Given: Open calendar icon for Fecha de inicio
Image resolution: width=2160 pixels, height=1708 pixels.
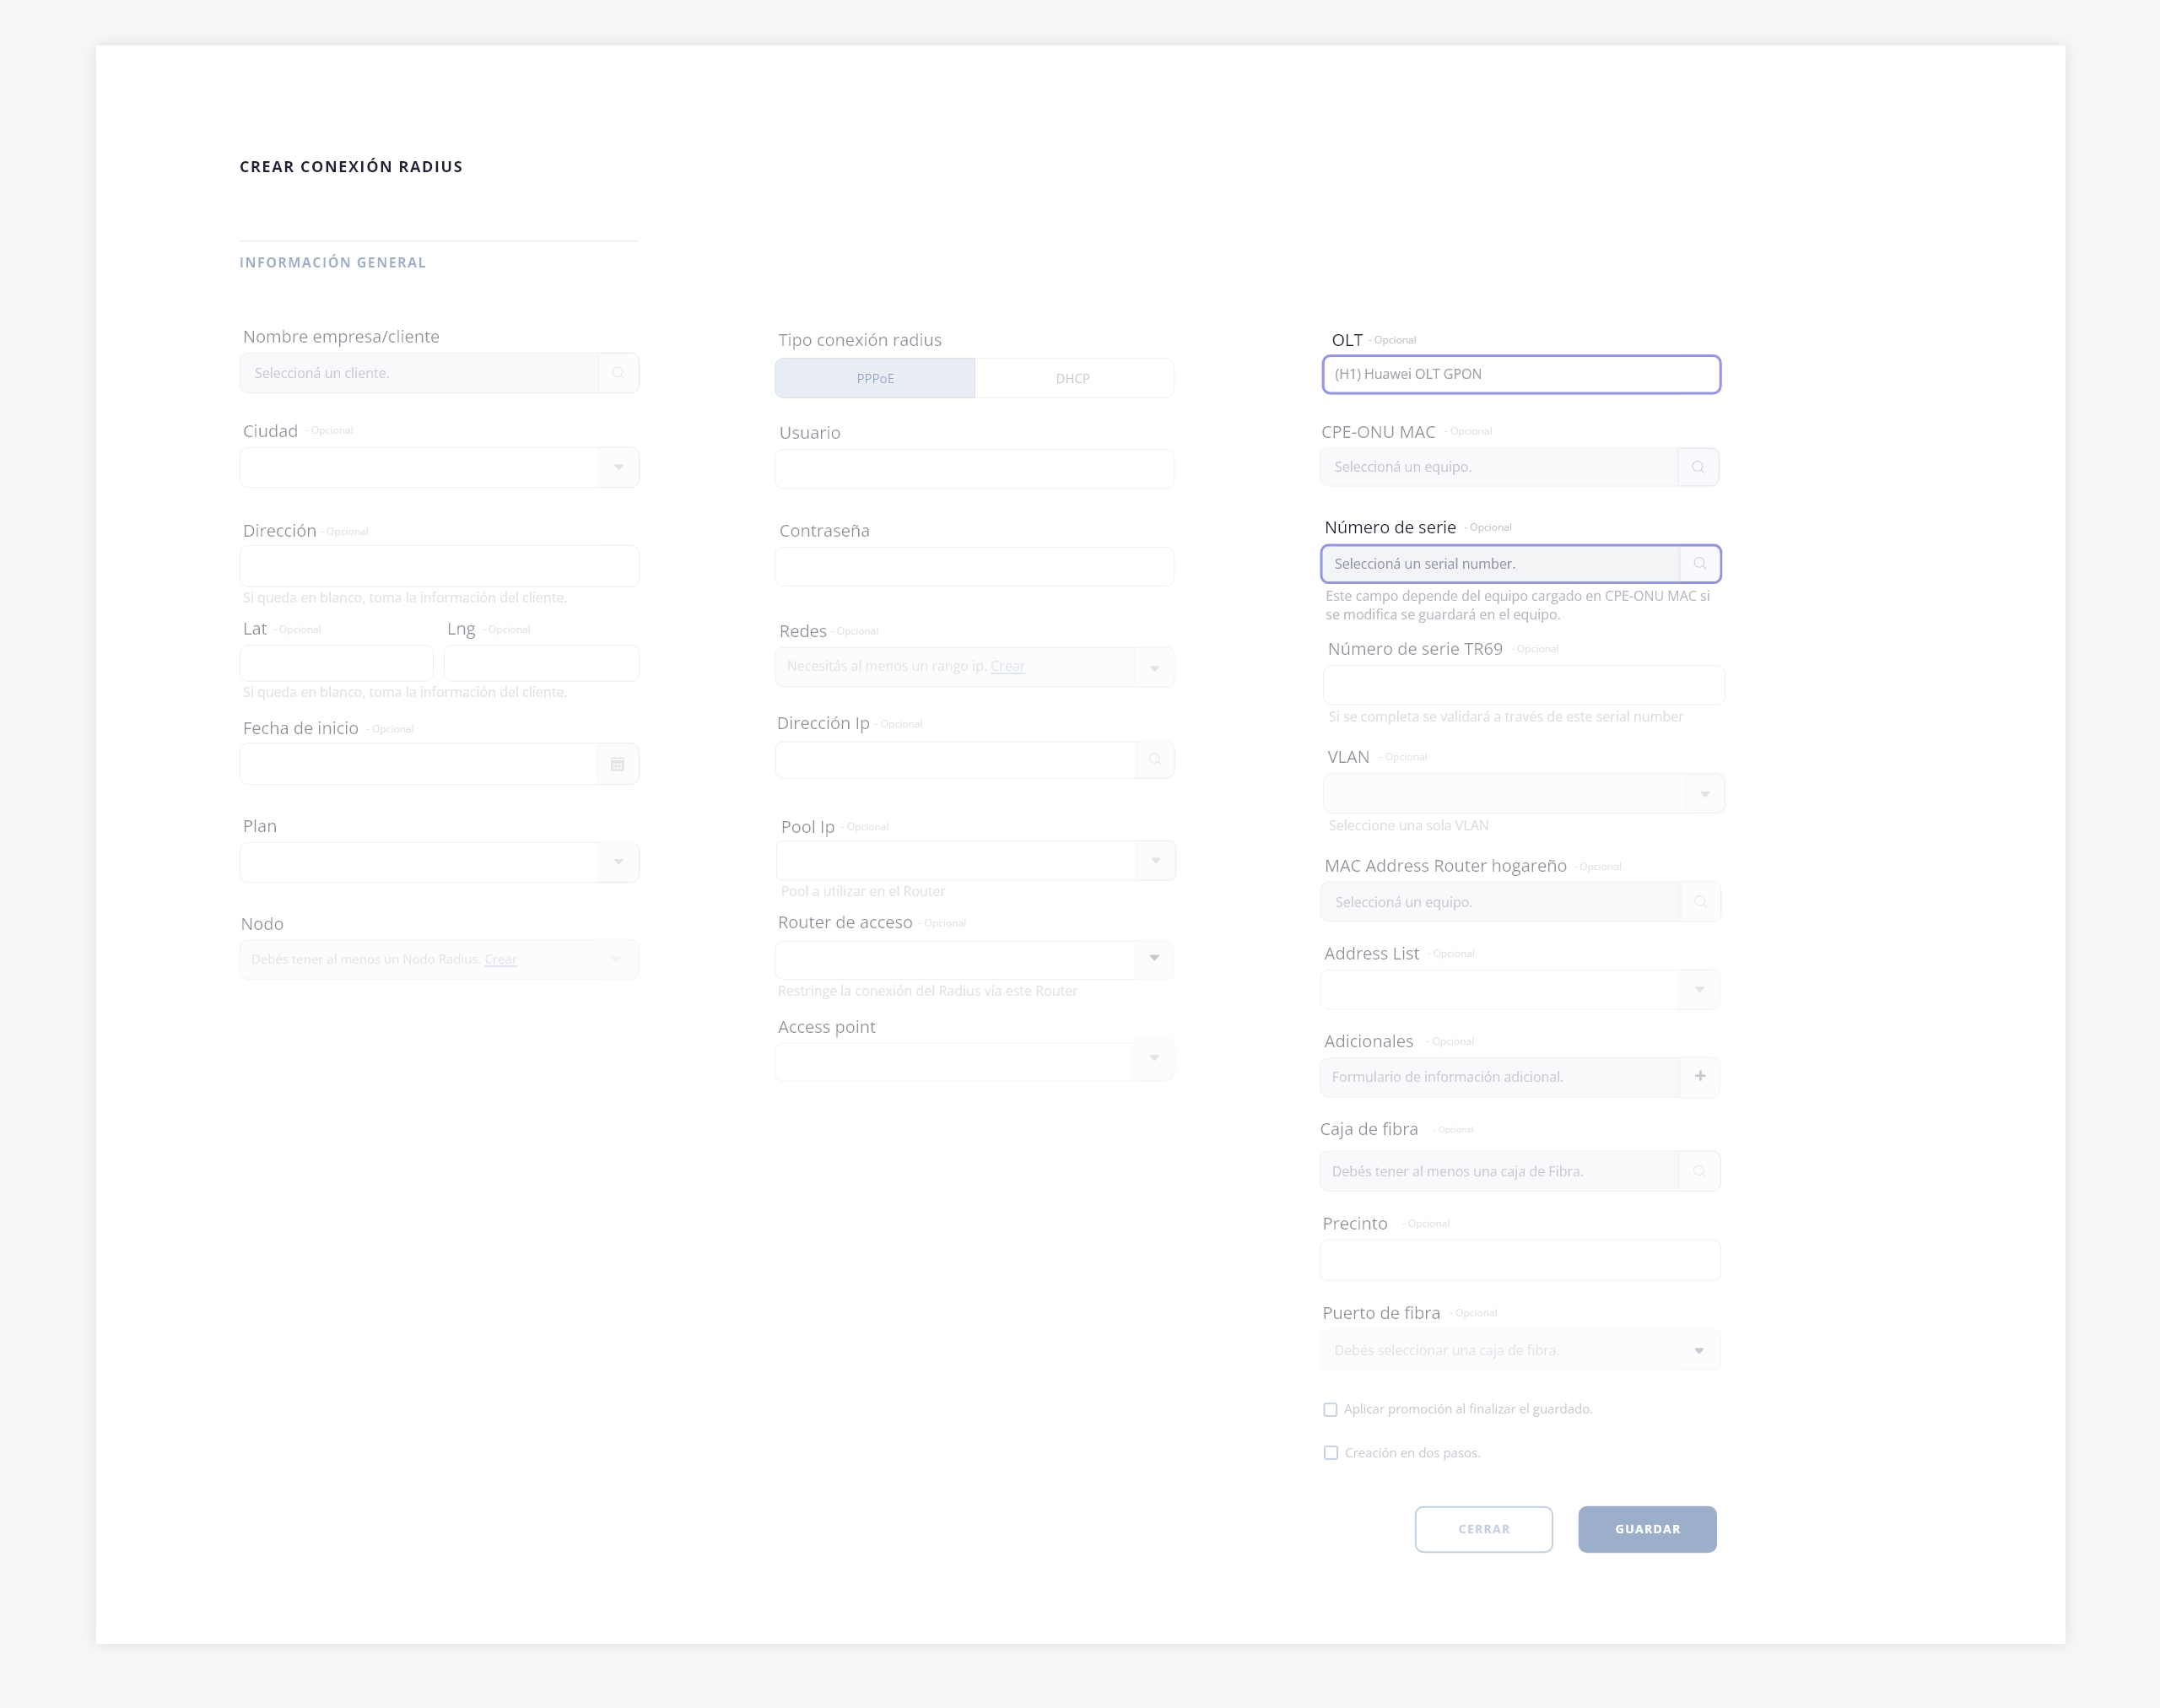Looking at the screenshot, I should click(617, 764).
